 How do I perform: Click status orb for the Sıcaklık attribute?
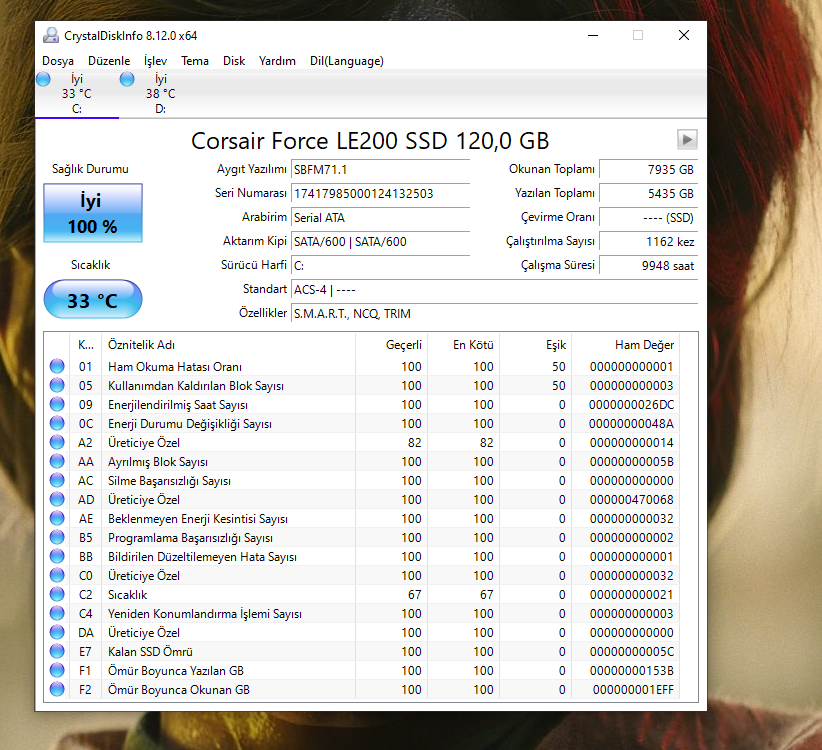click(57, 594)
